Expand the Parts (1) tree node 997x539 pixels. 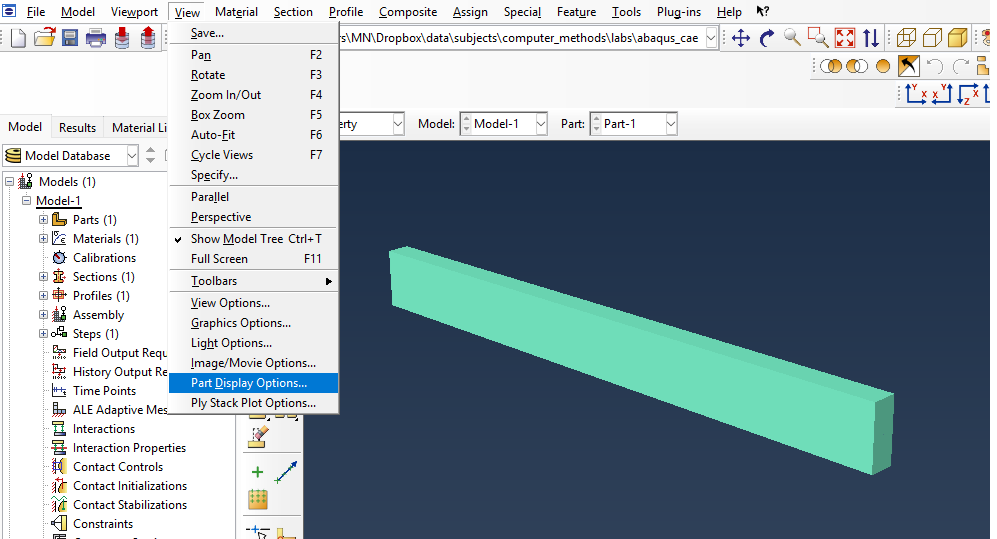43,220
